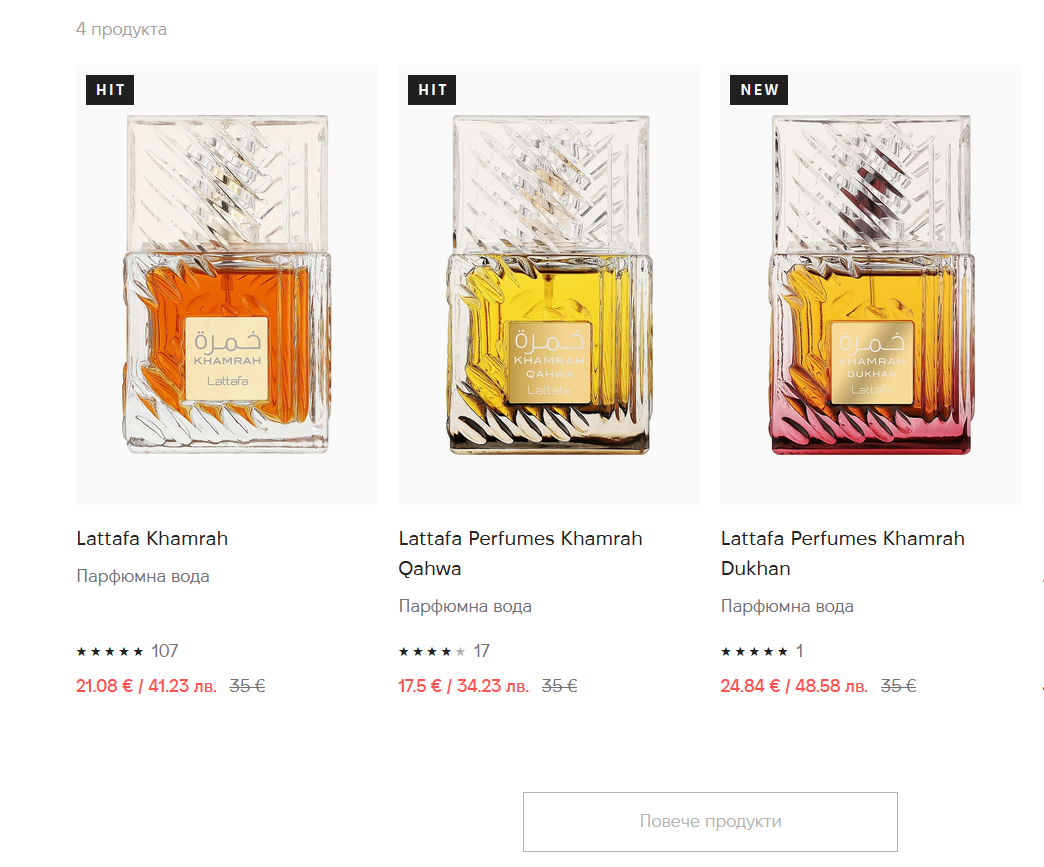Screen dimensions: 1044x867
Task: Click the HIT badge on Khamrah Qahwa
Action: pyautogui.click(x=432, y=90)
